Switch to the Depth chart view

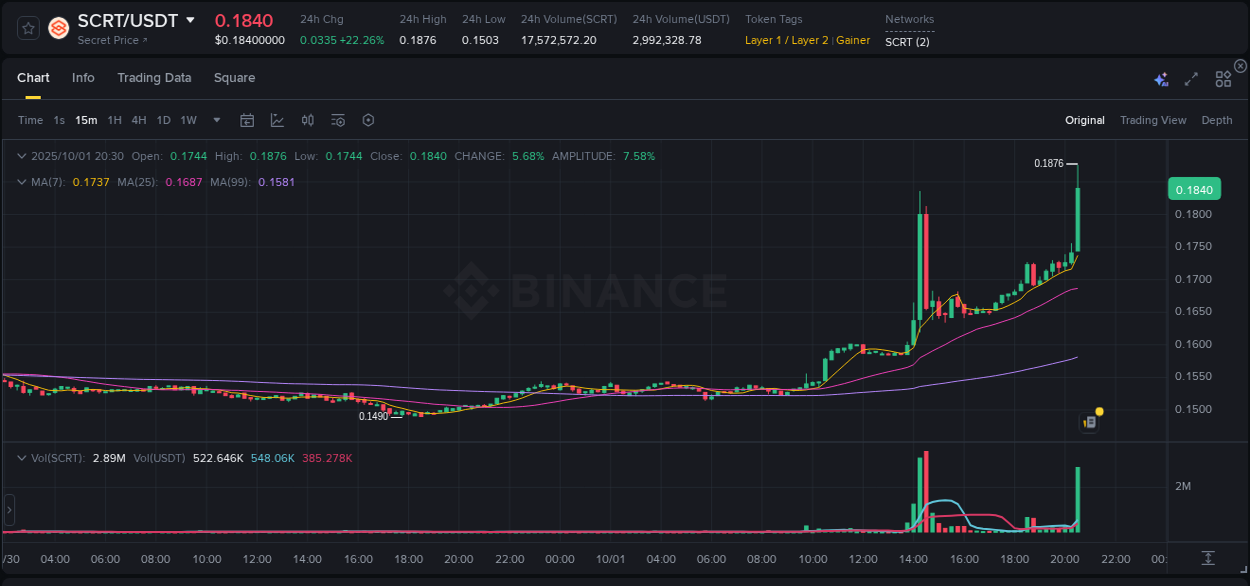pos(1216,120)
